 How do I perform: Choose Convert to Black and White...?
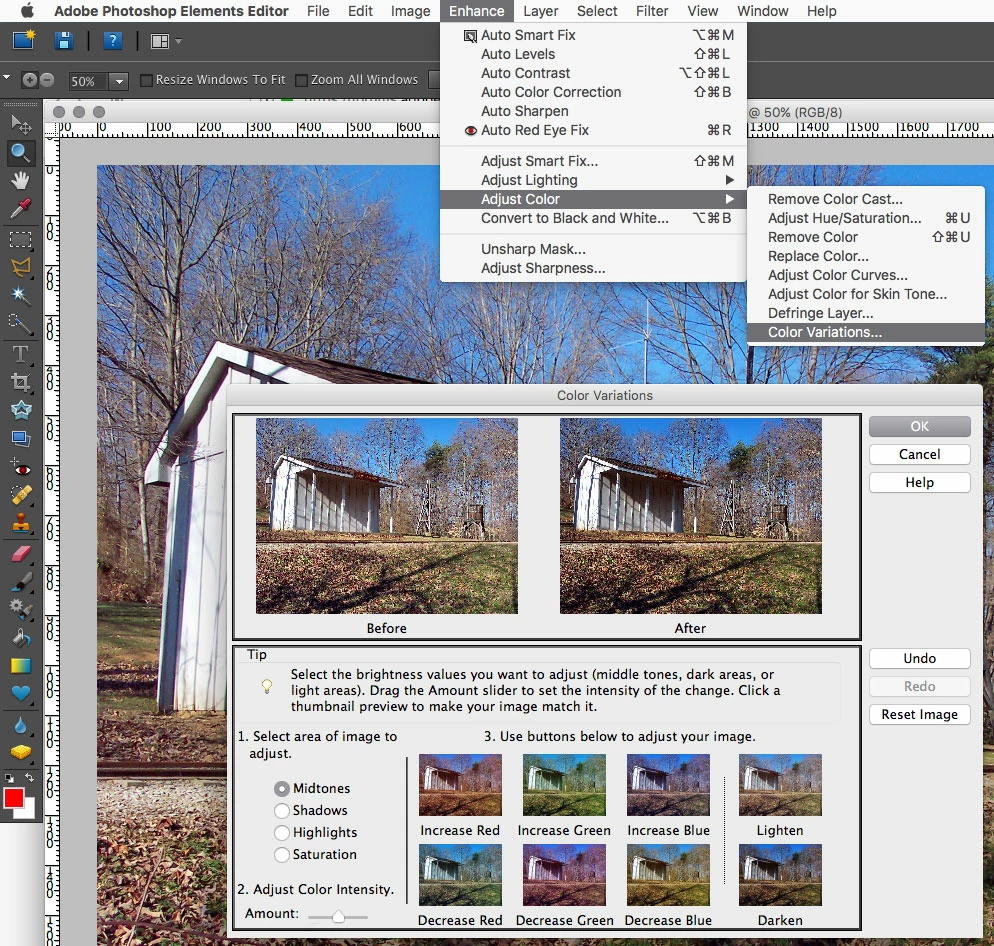[593, 218]
